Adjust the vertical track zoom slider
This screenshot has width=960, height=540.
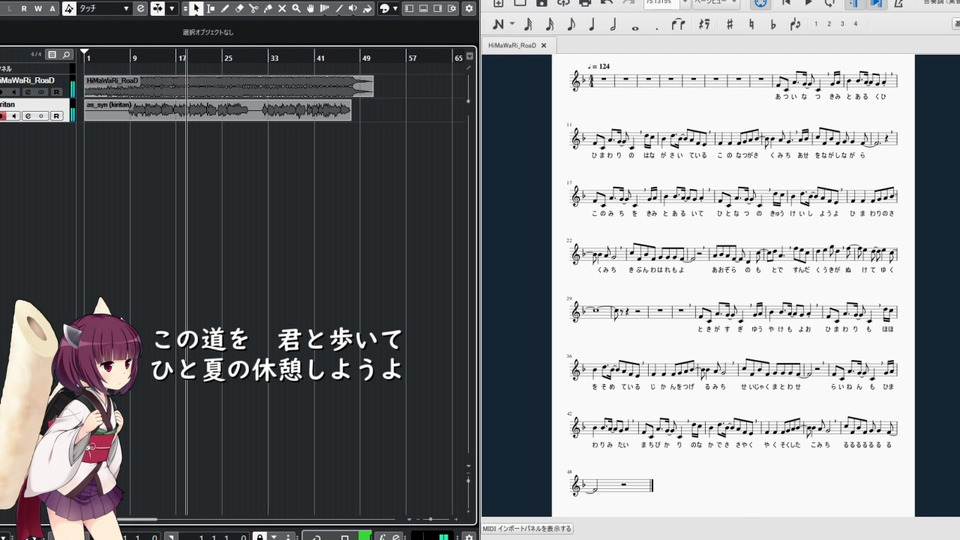click(x=468, y=100)
